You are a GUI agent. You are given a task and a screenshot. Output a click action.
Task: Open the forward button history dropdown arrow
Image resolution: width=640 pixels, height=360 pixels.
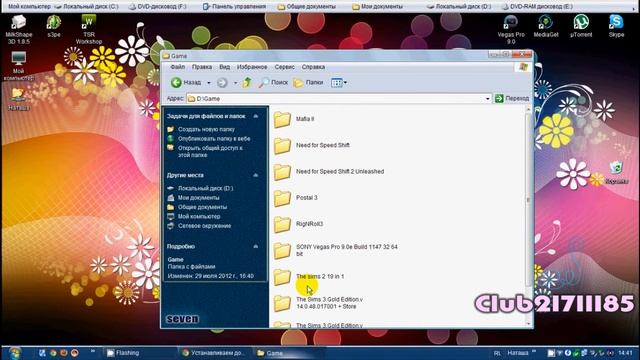[235, 83]
